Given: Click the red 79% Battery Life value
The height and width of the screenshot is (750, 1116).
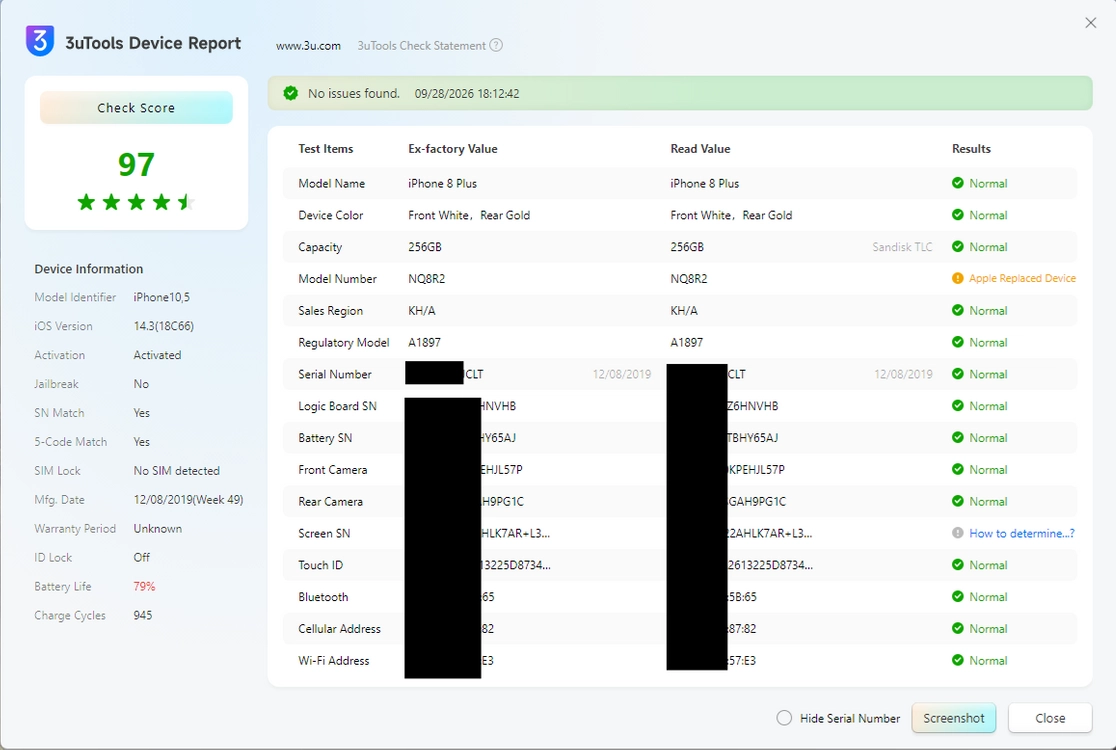Looking at the screenshot, I should 144,586.
